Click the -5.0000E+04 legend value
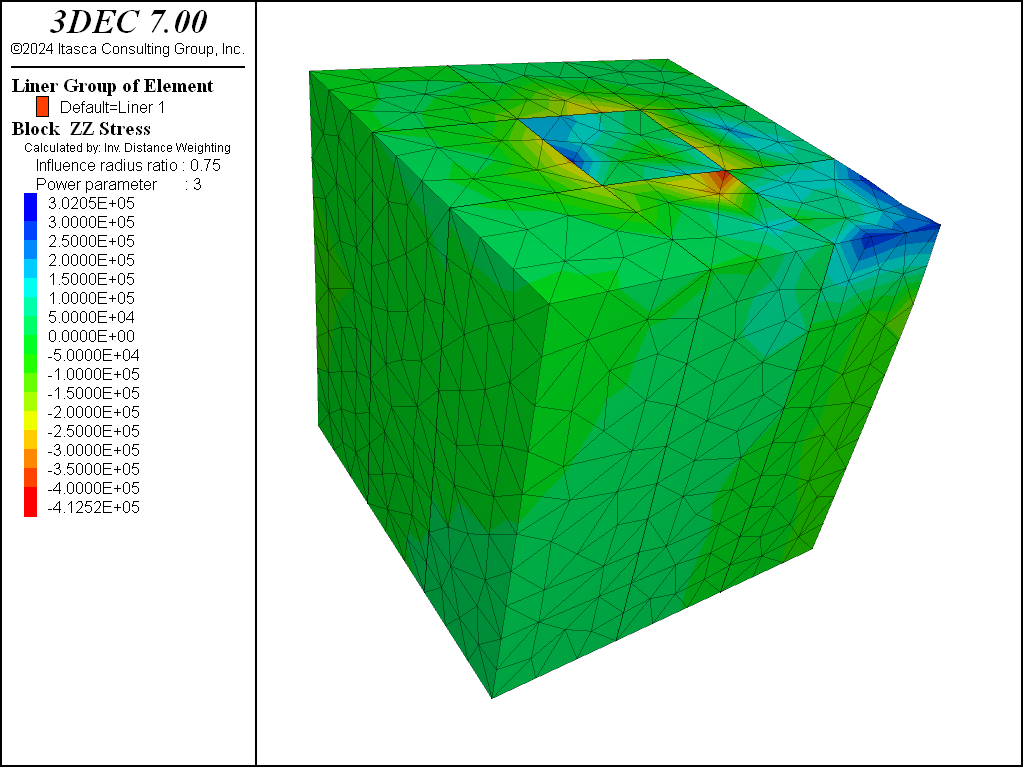 point(93,355)
